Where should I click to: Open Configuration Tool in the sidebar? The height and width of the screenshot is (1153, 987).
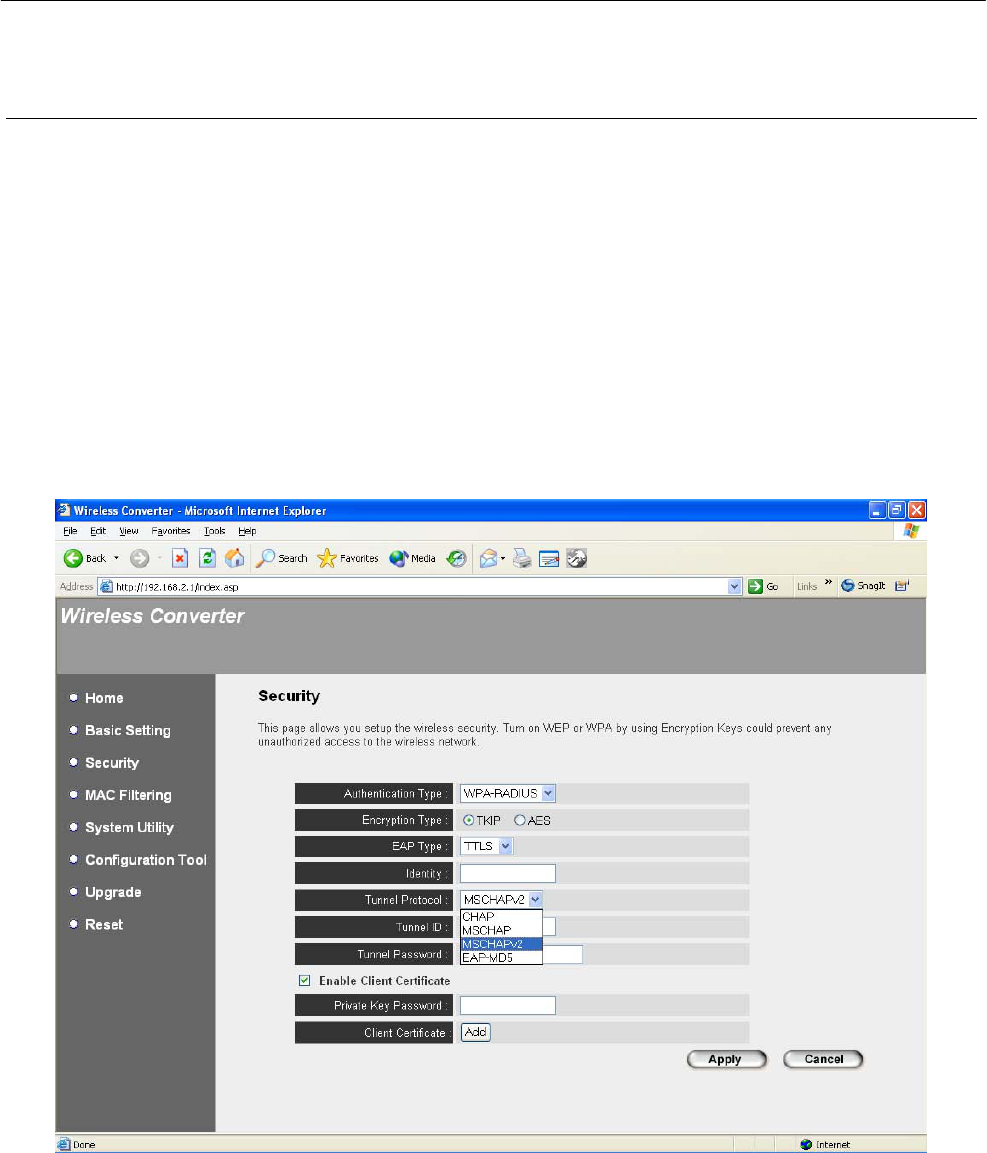(146, 860)
